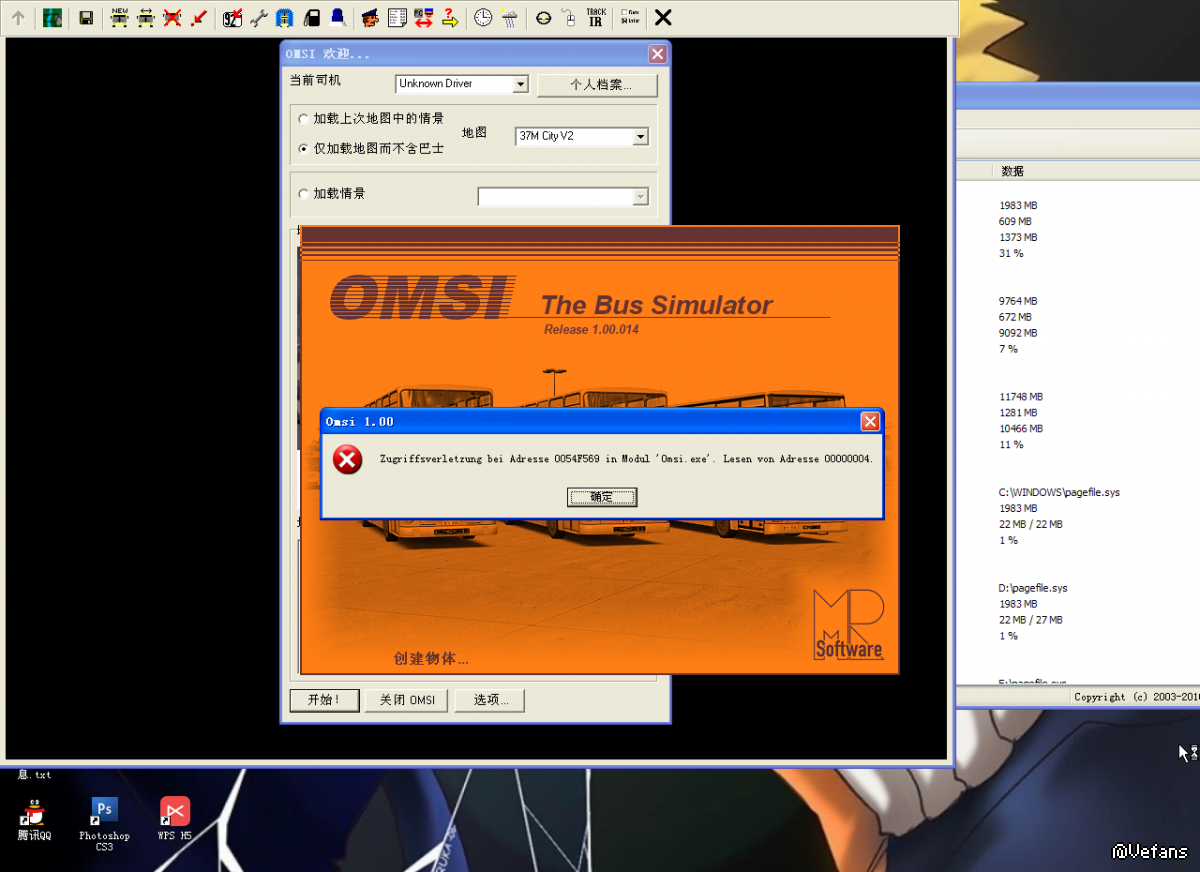Click the driver face icon

(370, 17)
